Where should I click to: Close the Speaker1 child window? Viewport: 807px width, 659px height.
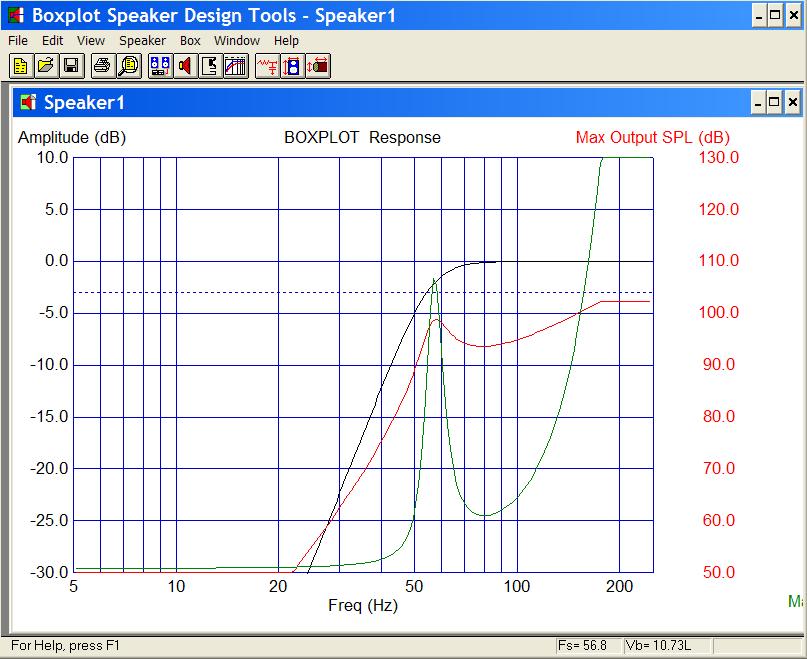pyautogui.click(x=793, y=102)
